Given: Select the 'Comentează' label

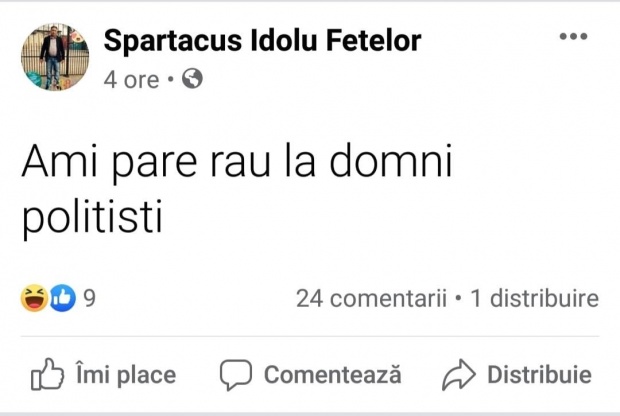Looking at the screenshot, I should [332, 376].
